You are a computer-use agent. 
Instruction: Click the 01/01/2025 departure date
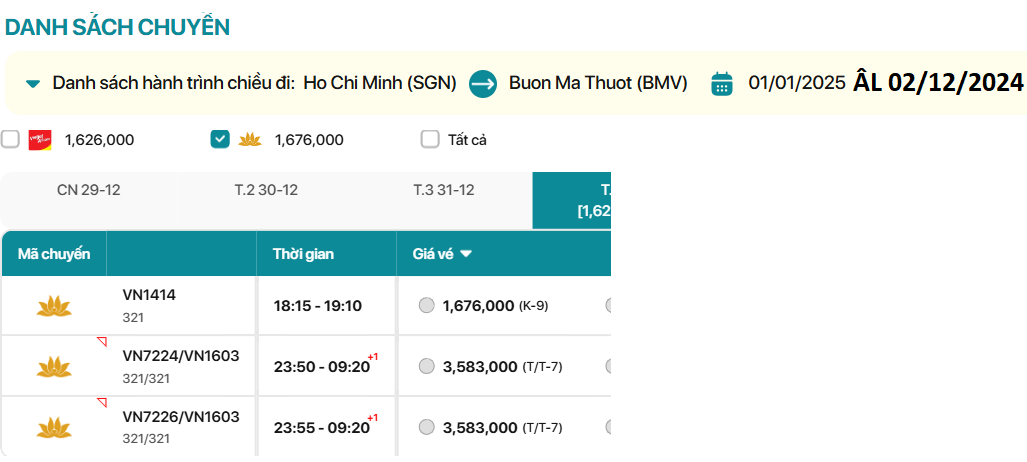point(797,83)
